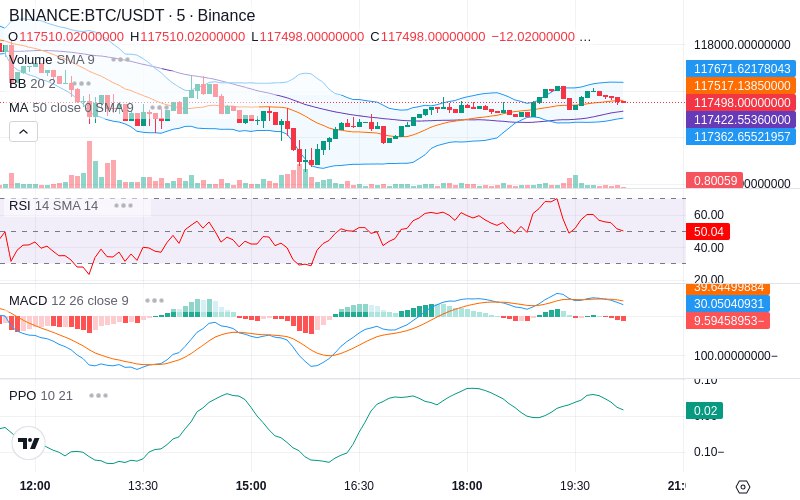Click the 117671.62178043 upper band price label
This screenshot has width=800, height=500.
click(x=741, y=68)
